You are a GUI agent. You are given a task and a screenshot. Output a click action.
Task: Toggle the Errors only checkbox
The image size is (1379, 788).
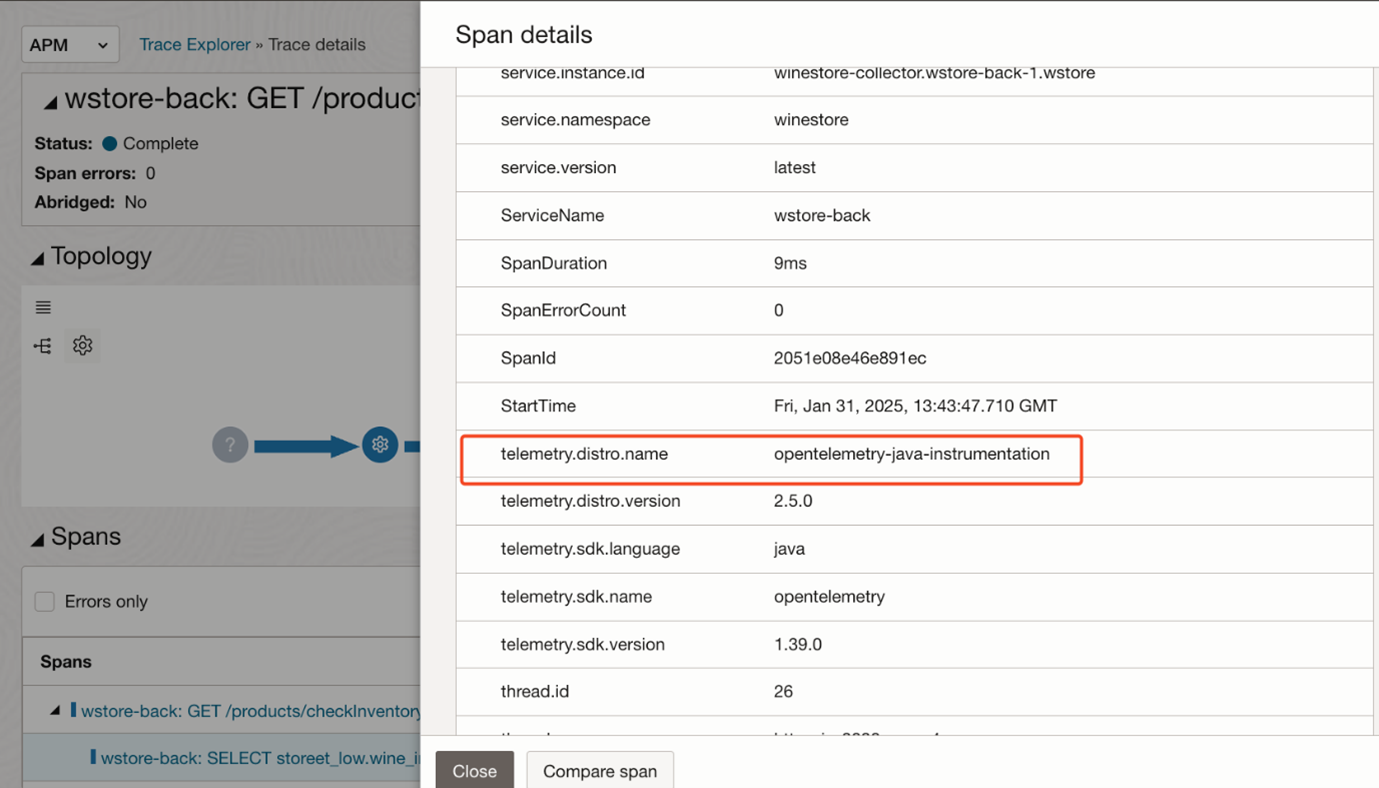coord(45,601)
